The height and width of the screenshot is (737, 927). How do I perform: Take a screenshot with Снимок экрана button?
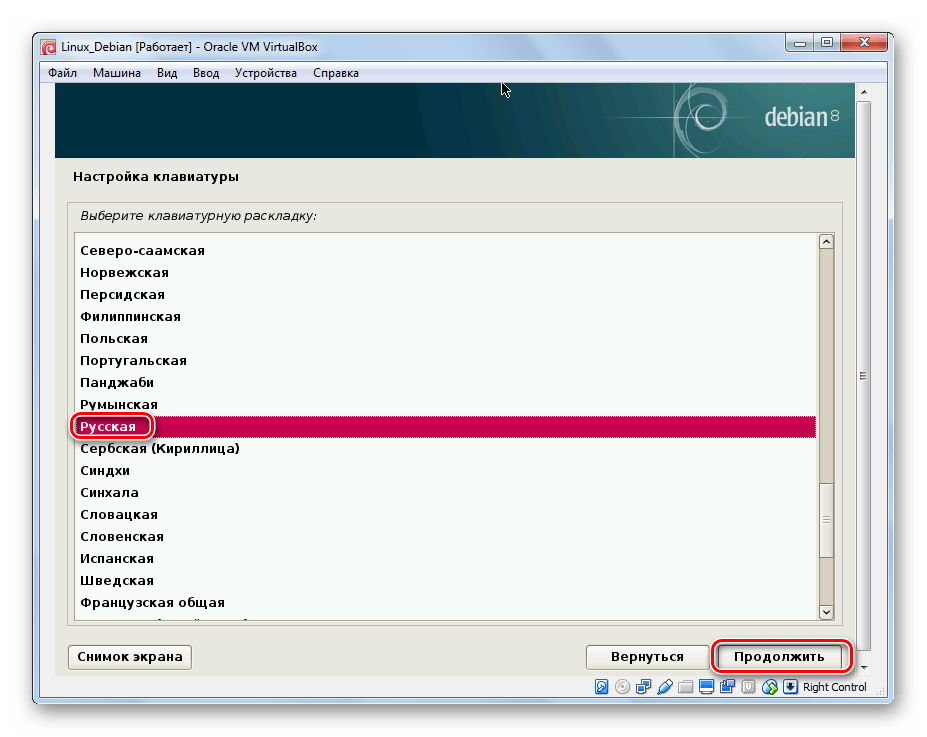(129, 657)
